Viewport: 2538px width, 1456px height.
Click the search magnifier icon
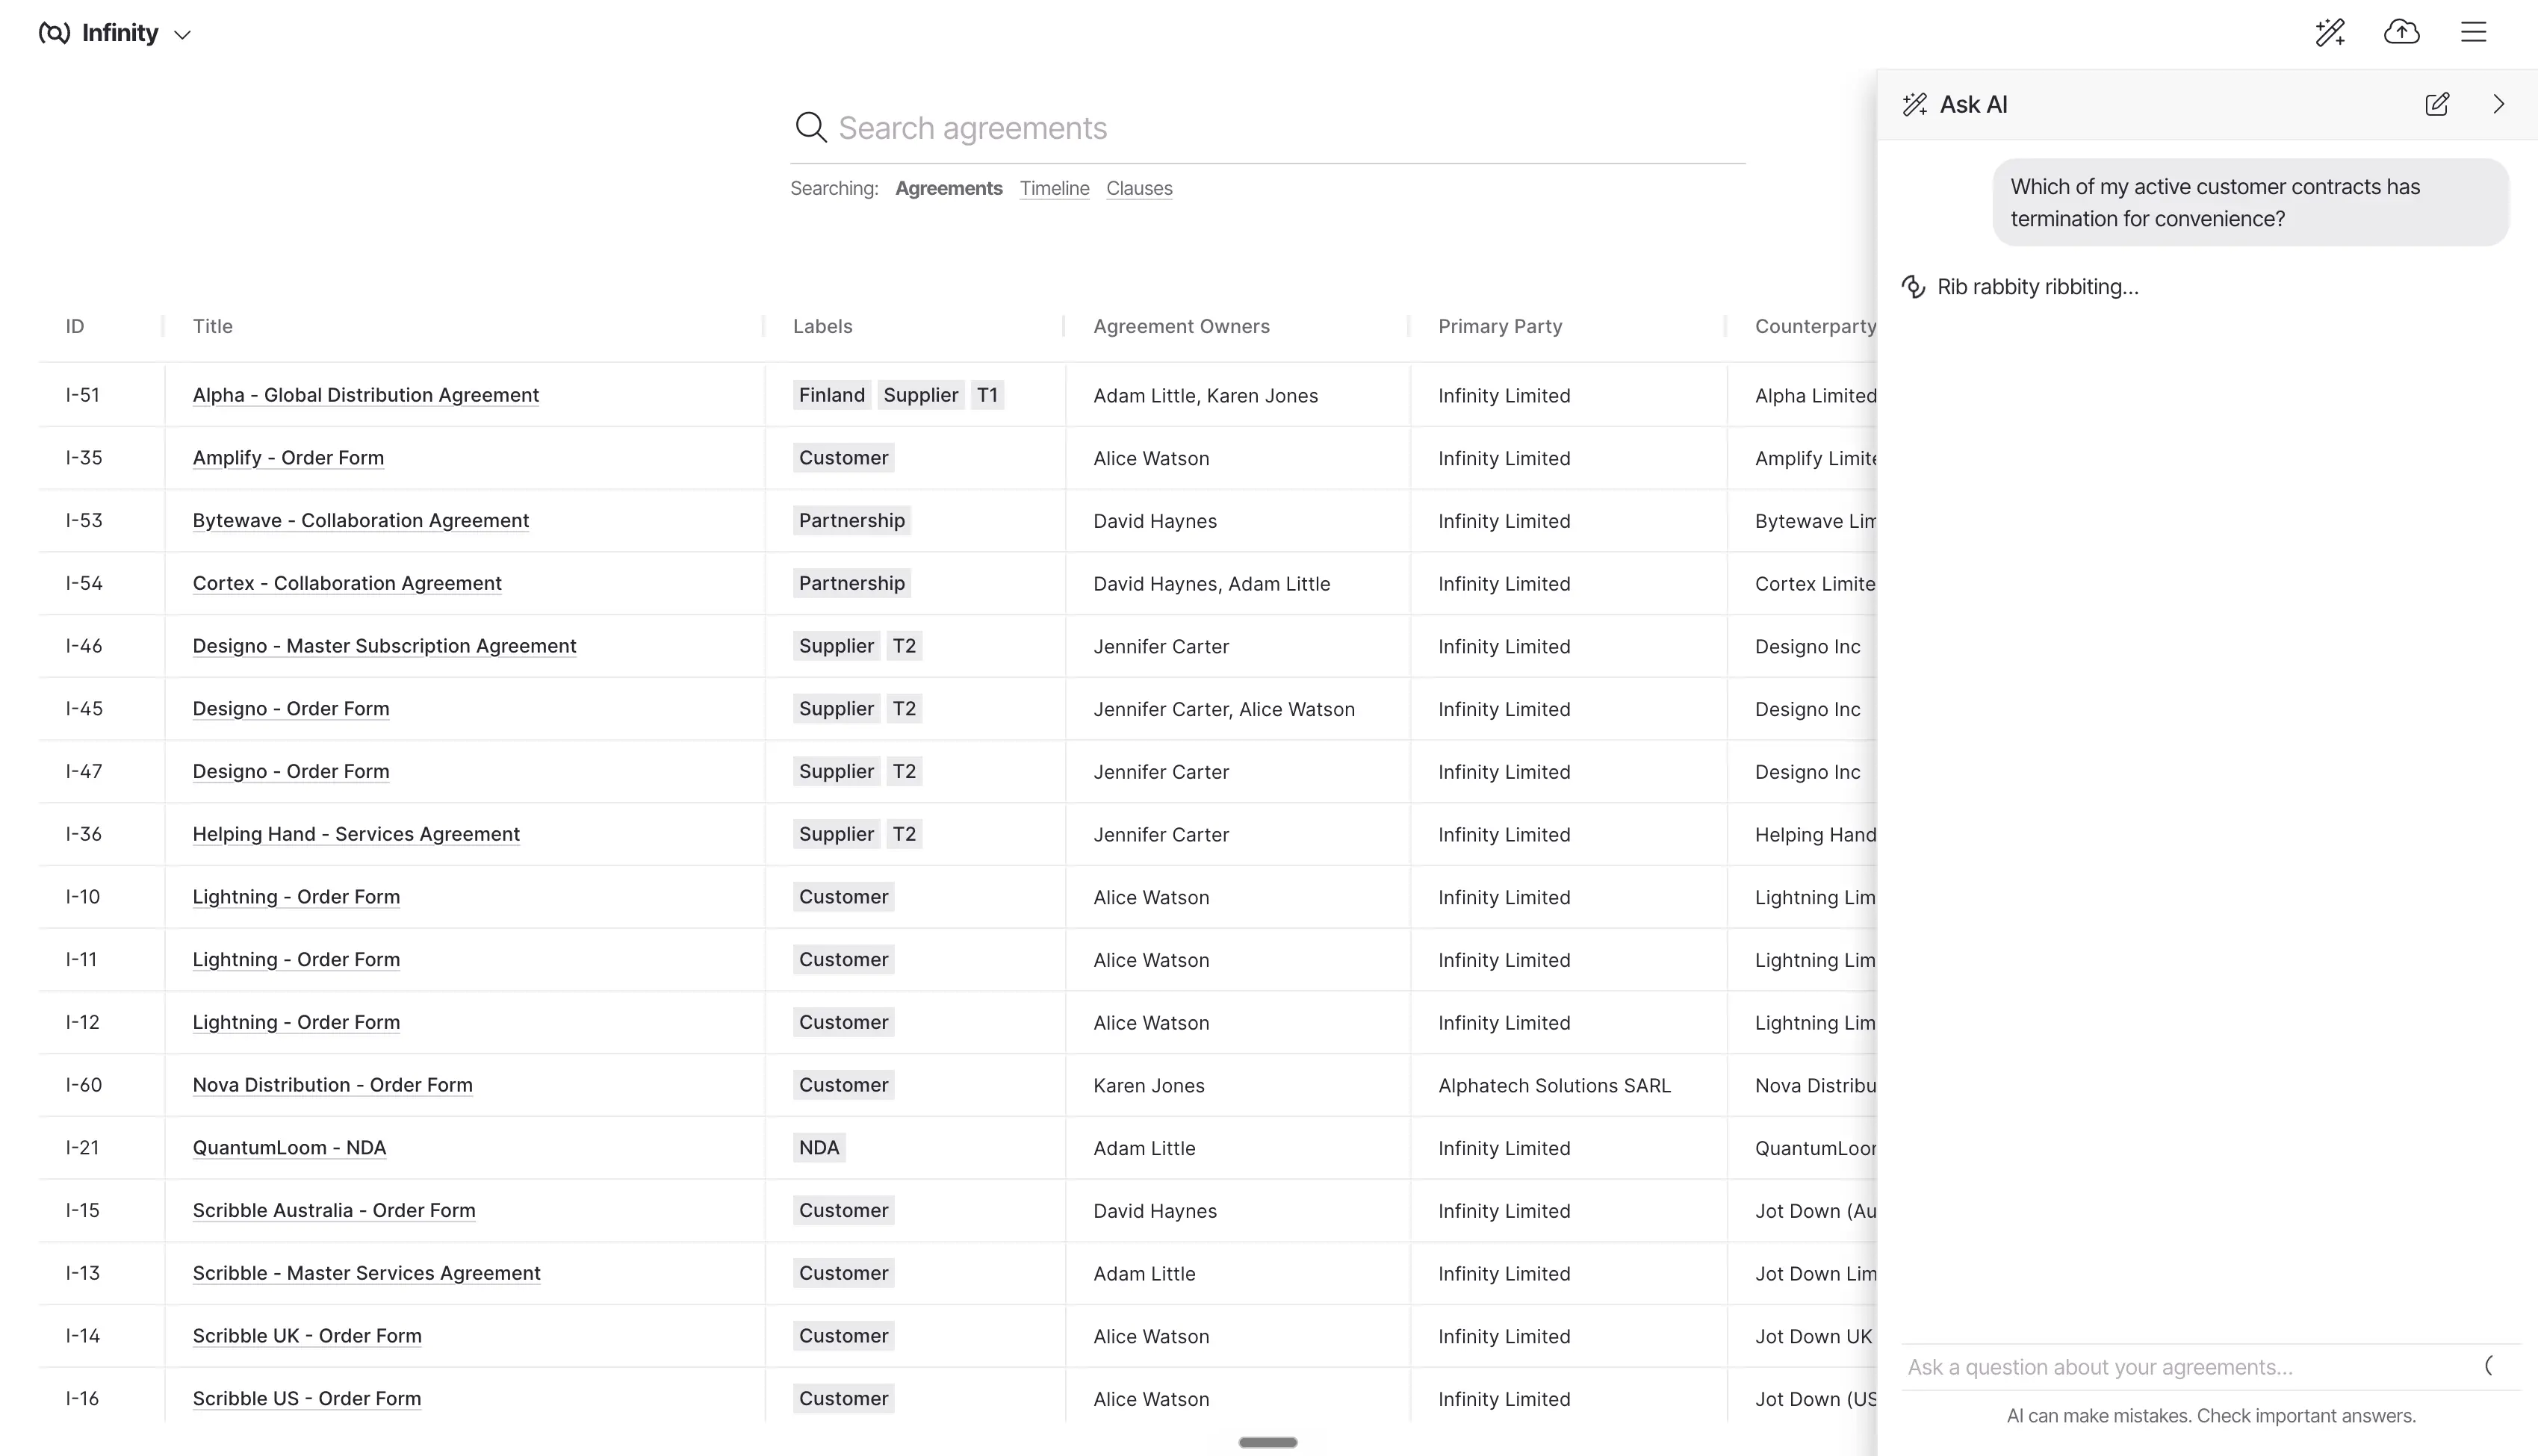(810, 127)
